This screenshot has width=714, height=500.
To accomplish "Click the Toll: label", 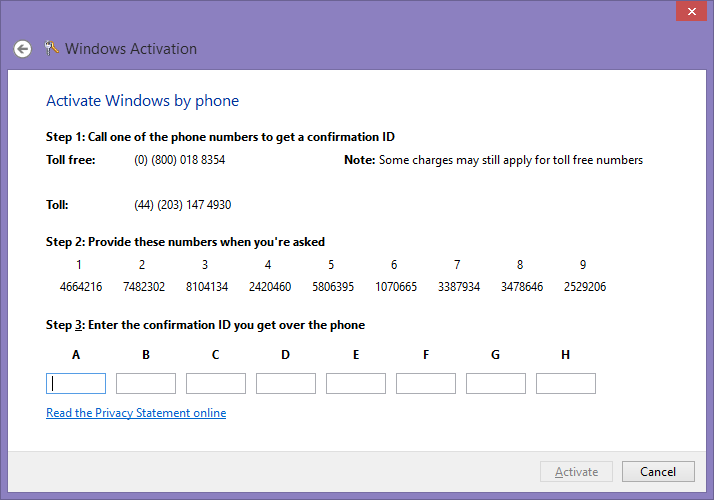I will coord(57,205).
